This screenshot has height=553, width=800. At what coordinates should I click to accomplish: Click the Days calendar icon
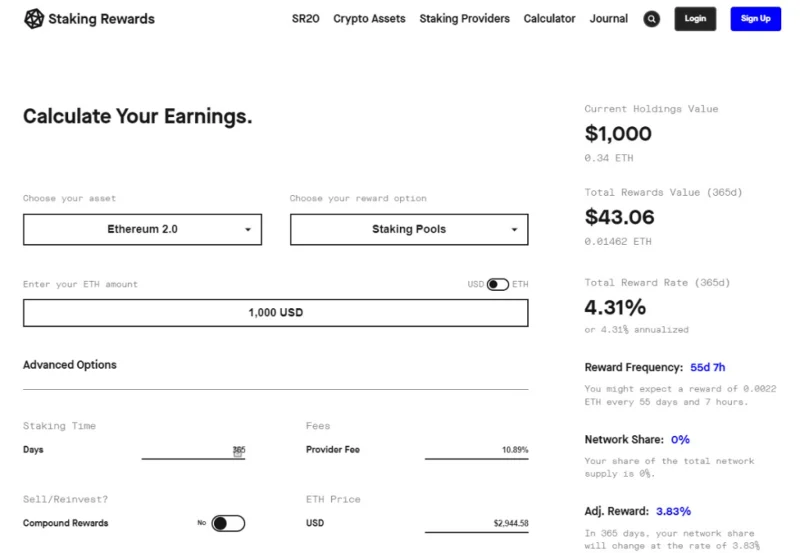pyautogui.click(x=238, y=452)
